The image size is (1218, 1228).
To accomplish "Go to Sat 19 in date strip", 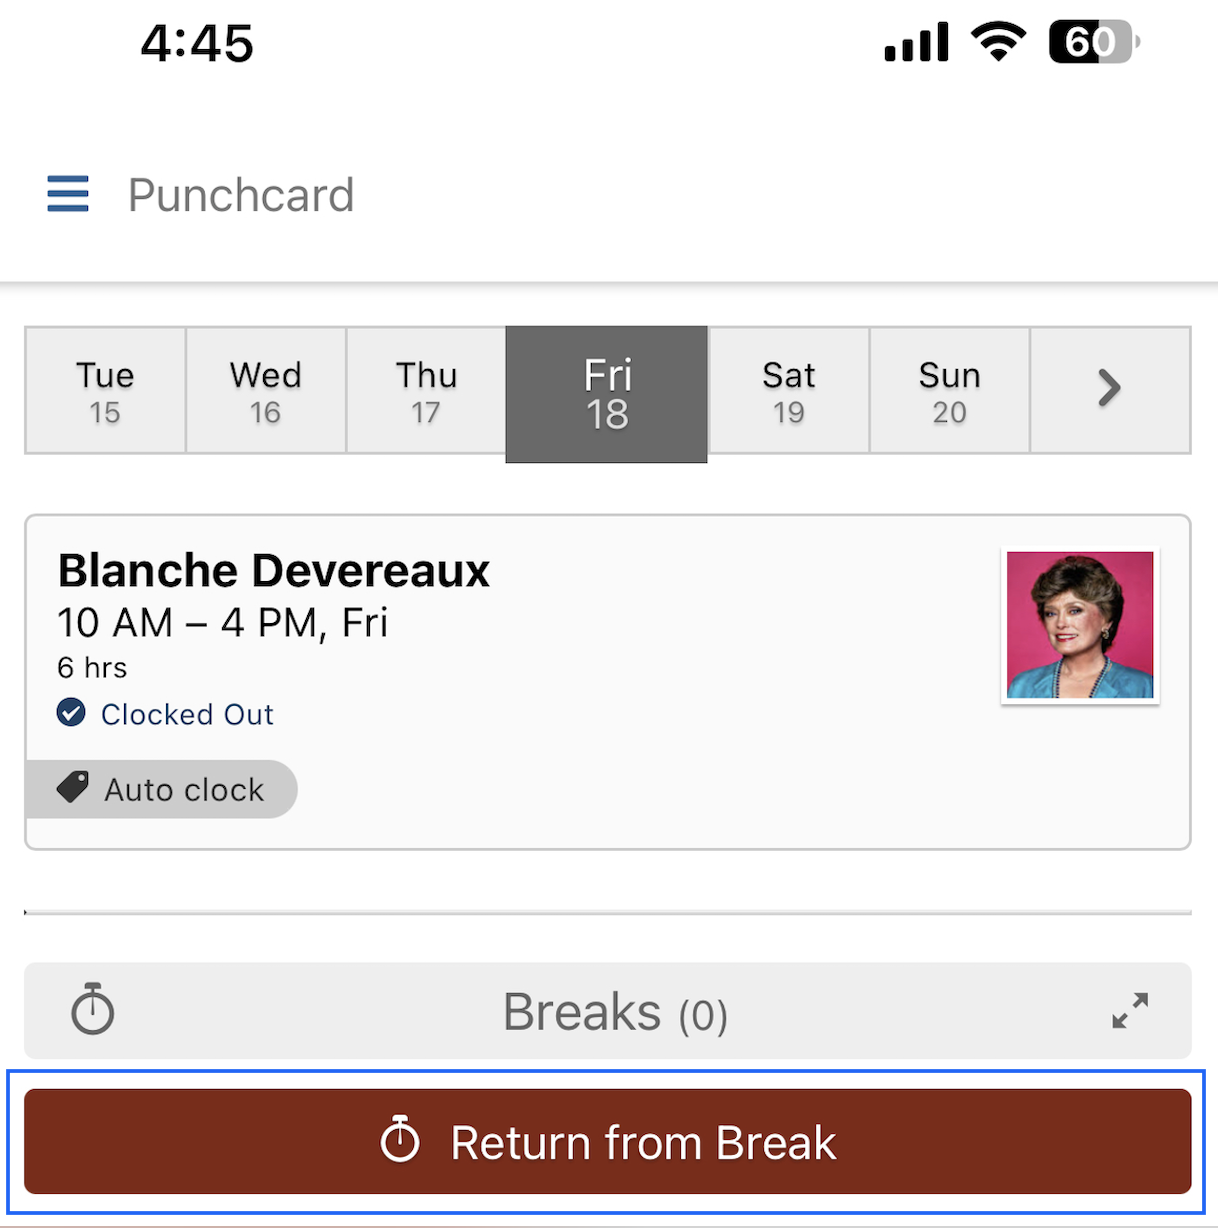I will [789, 390].
